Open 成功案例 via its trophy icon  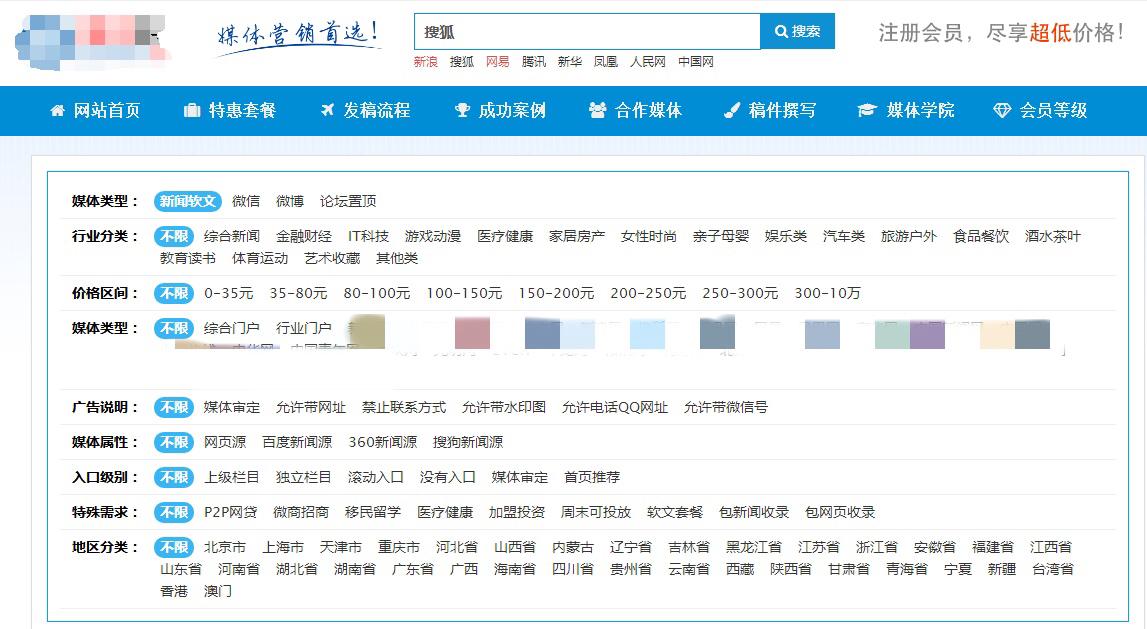[461, 111]
